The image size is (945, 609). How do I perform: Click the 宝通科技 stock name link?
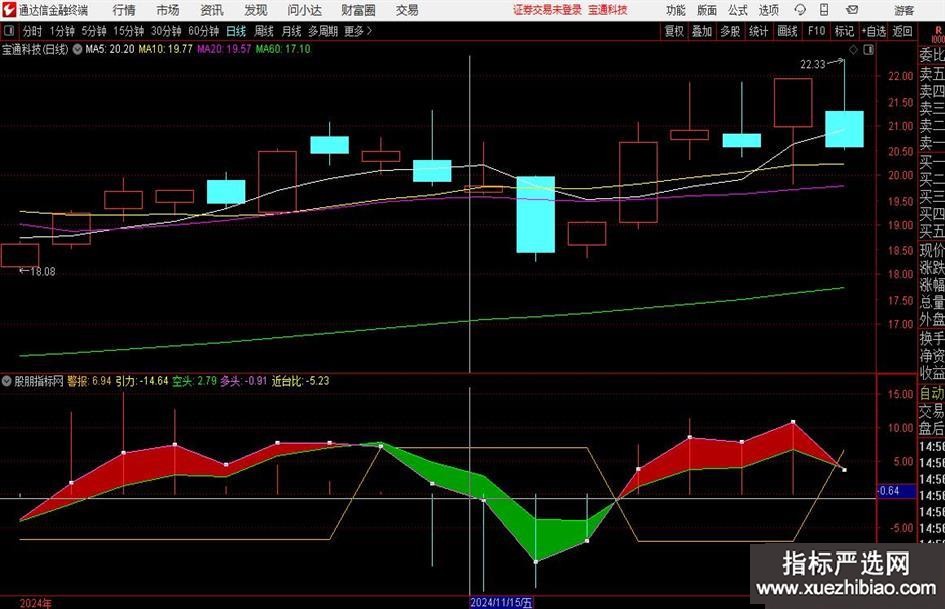point(608,10)
